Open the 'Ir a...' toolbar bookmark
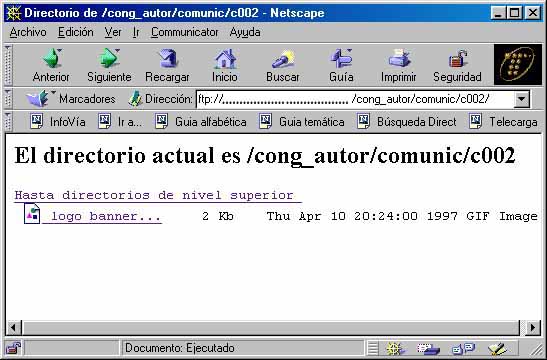Screen dimensions: 547x360 pos(120,122)
